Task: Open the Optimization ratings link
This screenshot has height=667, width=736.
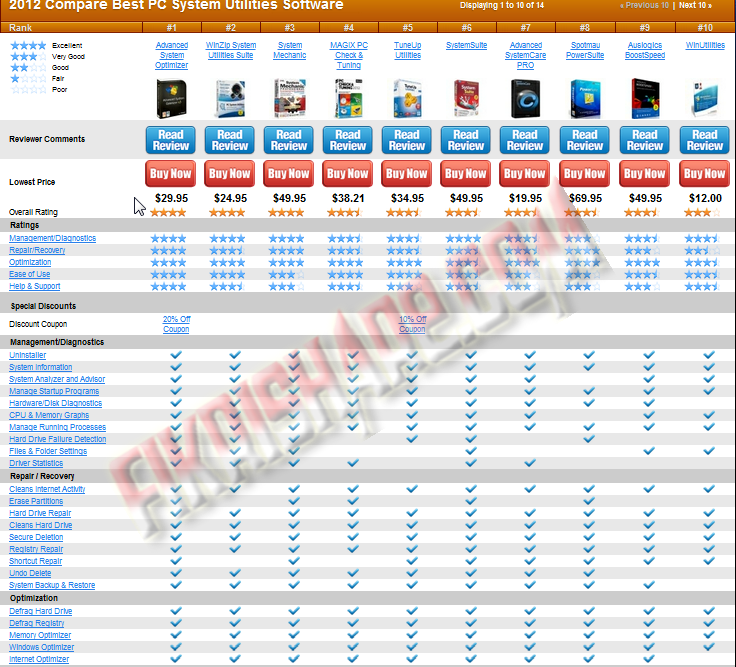Action: 30,262
